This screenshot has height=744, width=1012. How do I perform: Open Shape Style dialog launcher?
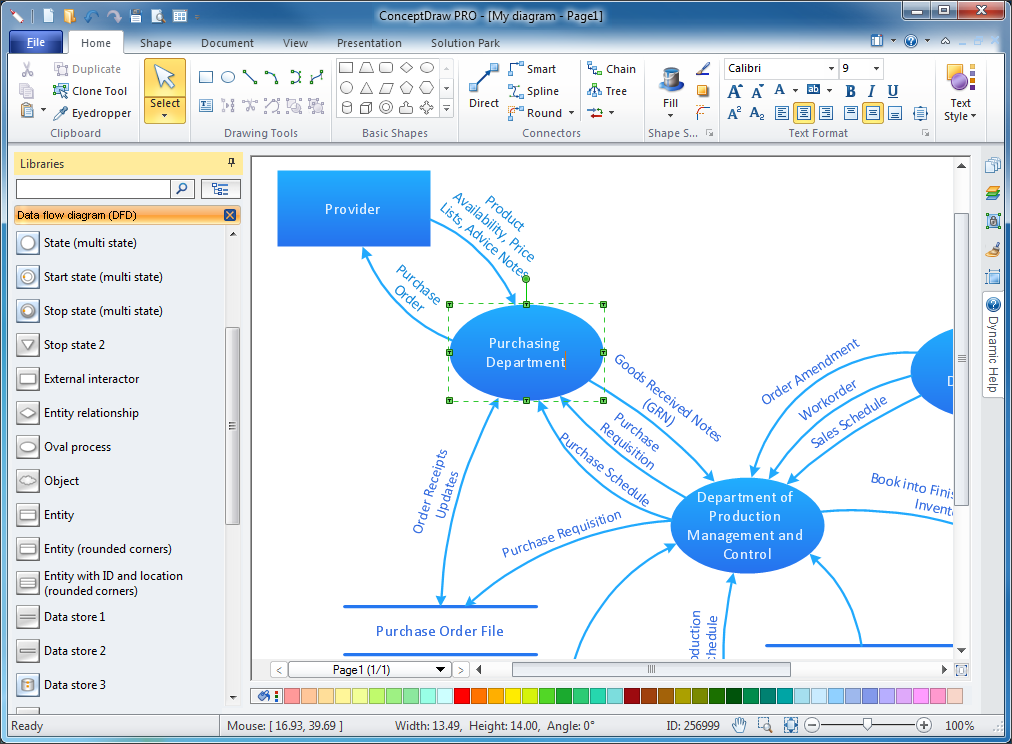tap(710, 133)
